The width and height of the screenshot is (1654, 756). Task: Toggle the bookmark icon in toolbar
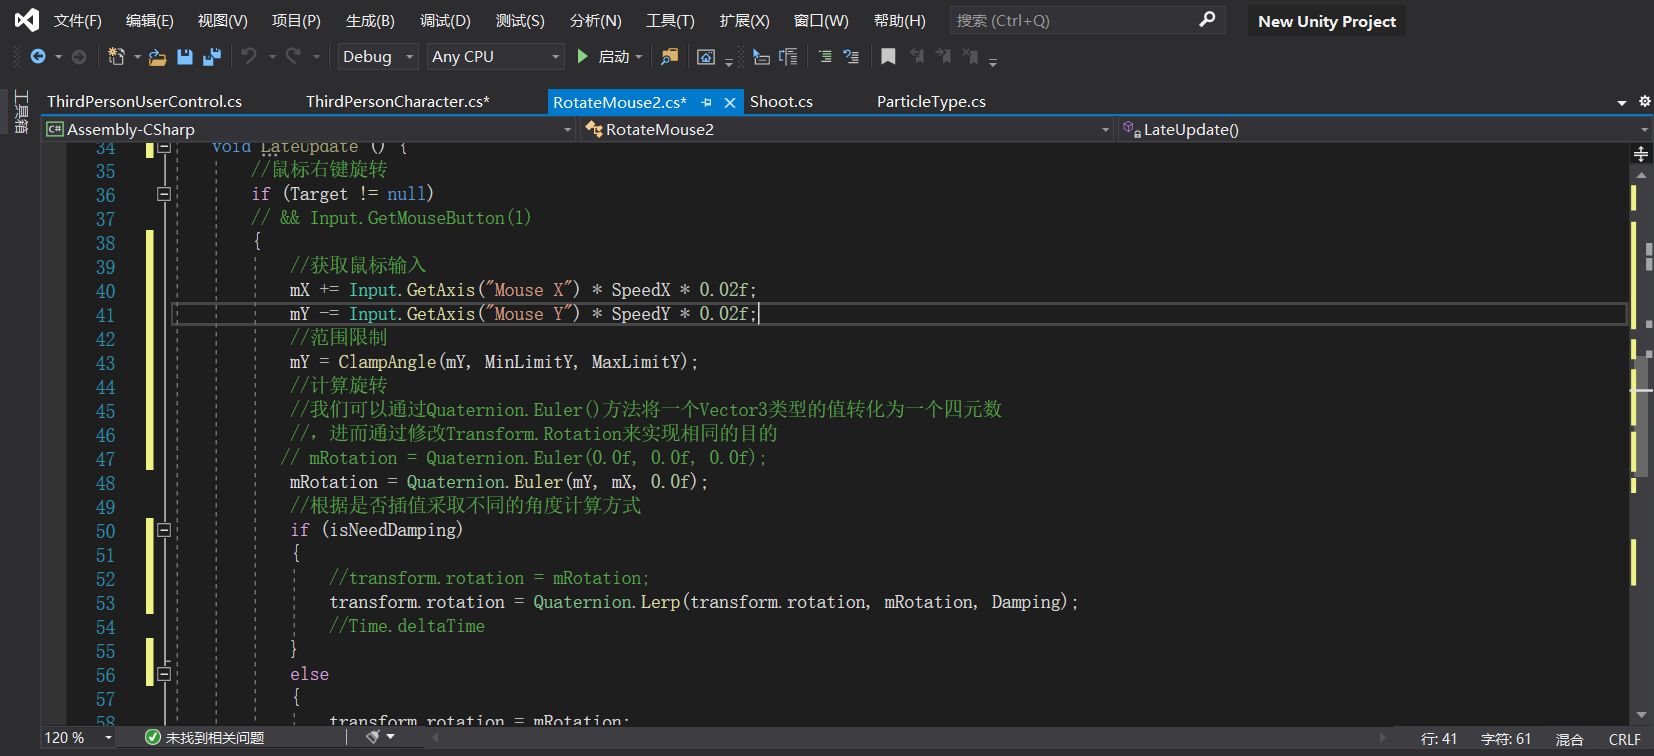tap(888, 57)
